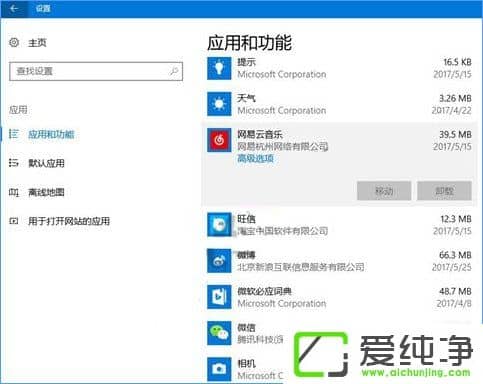Click the 天气 sun app icon
483x384 pixels.
coord(219,104)
